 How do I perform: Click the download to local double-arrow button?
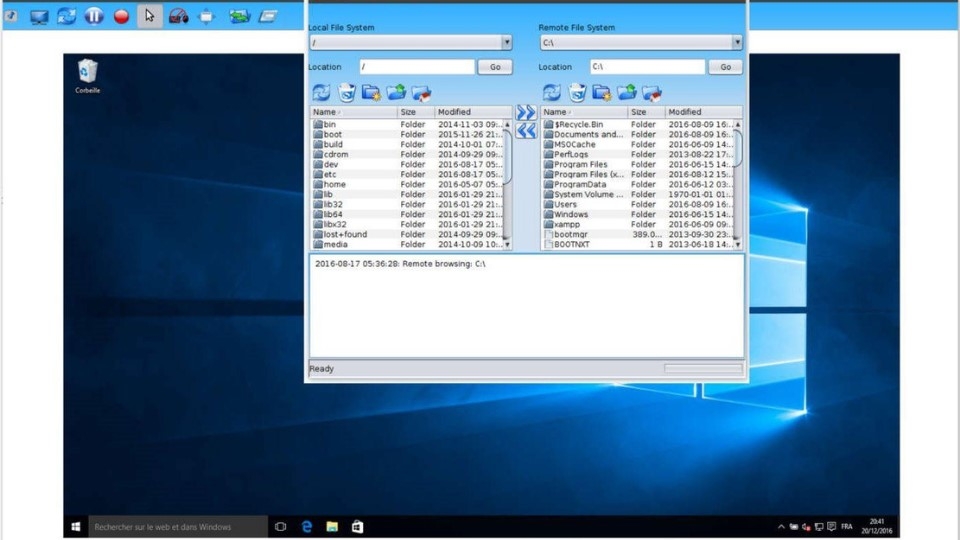(526, 131)
